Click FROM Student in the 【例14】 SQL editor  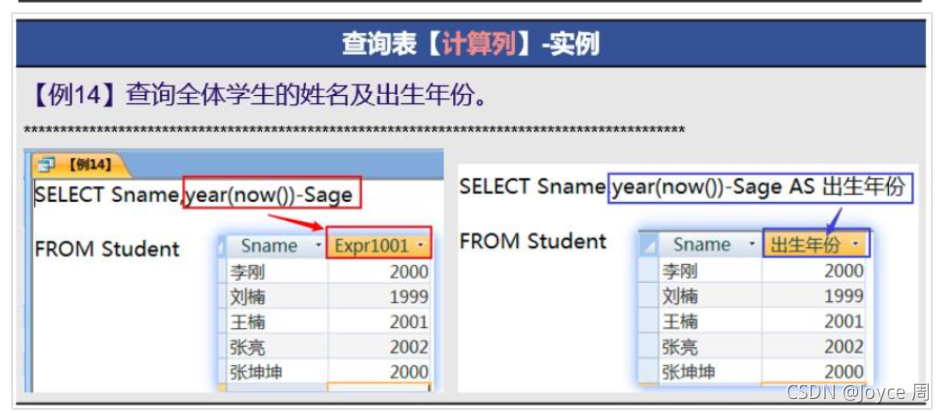tap(107, 249)
